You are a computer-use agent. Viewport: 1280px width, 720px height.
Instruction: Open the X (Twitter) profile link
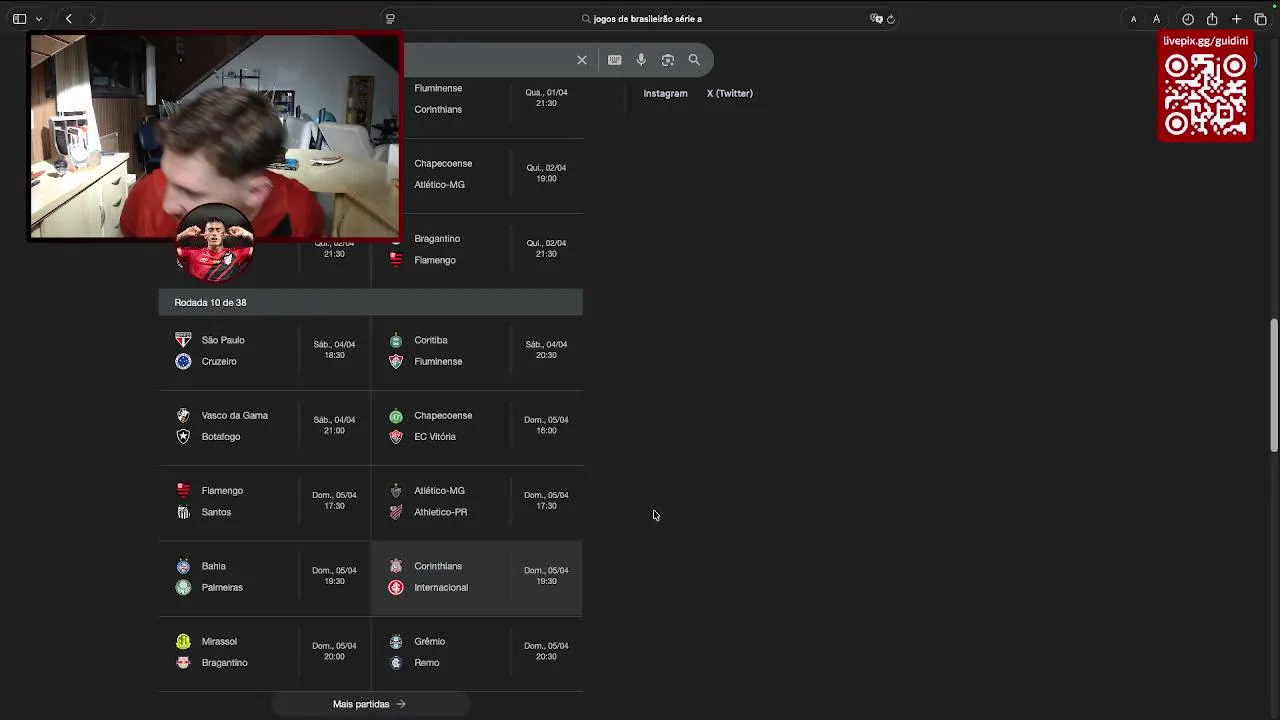[730, 93]
